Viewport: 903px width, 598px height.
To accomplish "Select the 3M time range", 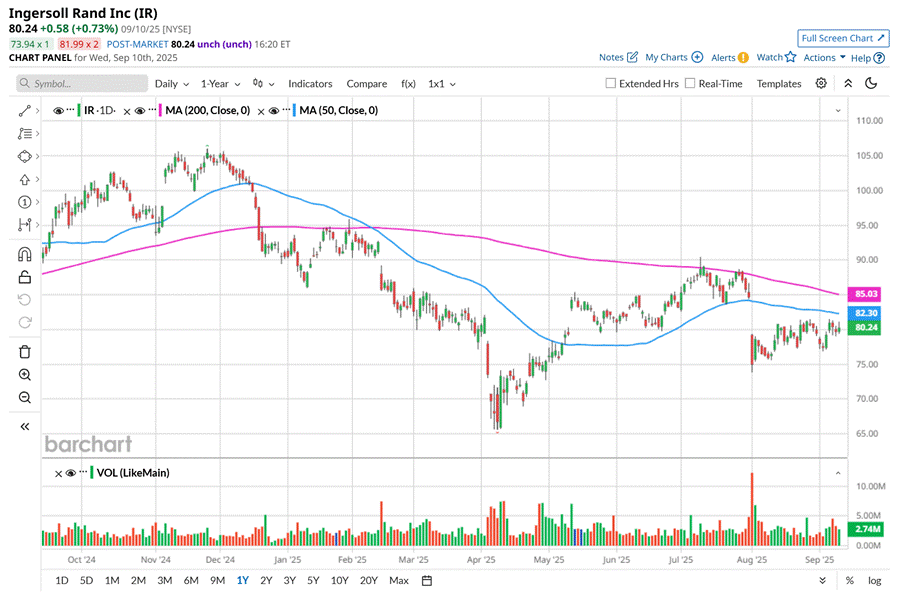I will pyautogui.click(x=165, y=580).
